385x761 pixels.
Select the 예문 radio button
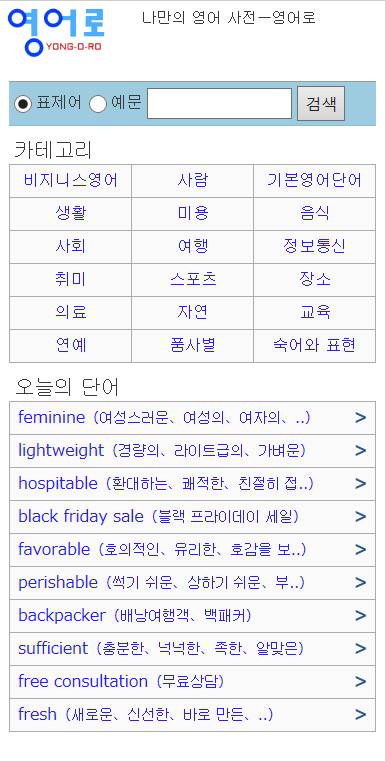pyautogui.click(x=98, y=103)
